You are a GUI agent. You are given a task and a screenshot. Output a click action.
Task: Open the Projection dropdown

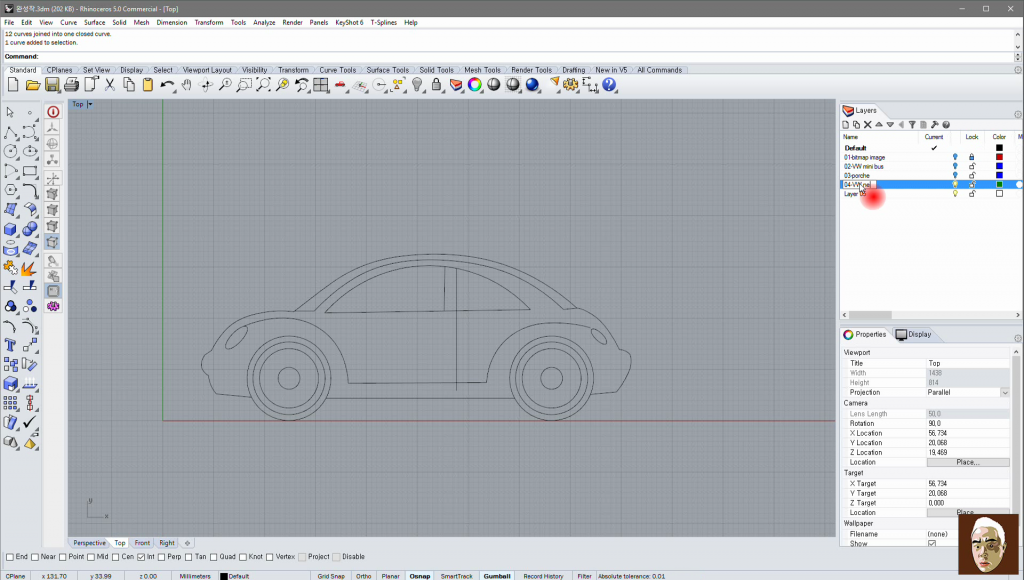[x=1004, y=393]
